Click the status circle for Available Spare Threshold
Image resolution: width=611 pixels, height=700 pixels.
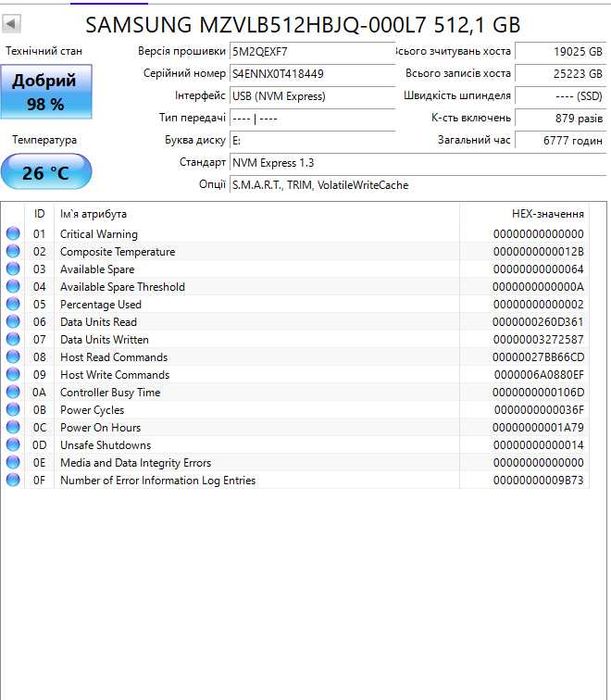[x=13, y=287]
